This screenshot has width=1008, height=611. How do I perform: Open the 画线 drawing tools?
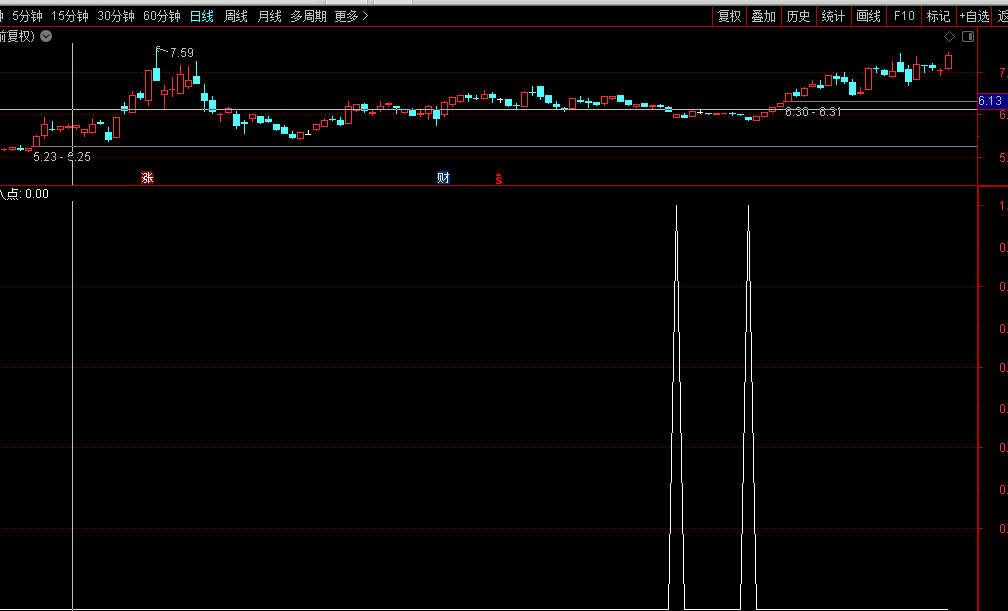pos(868,16)
